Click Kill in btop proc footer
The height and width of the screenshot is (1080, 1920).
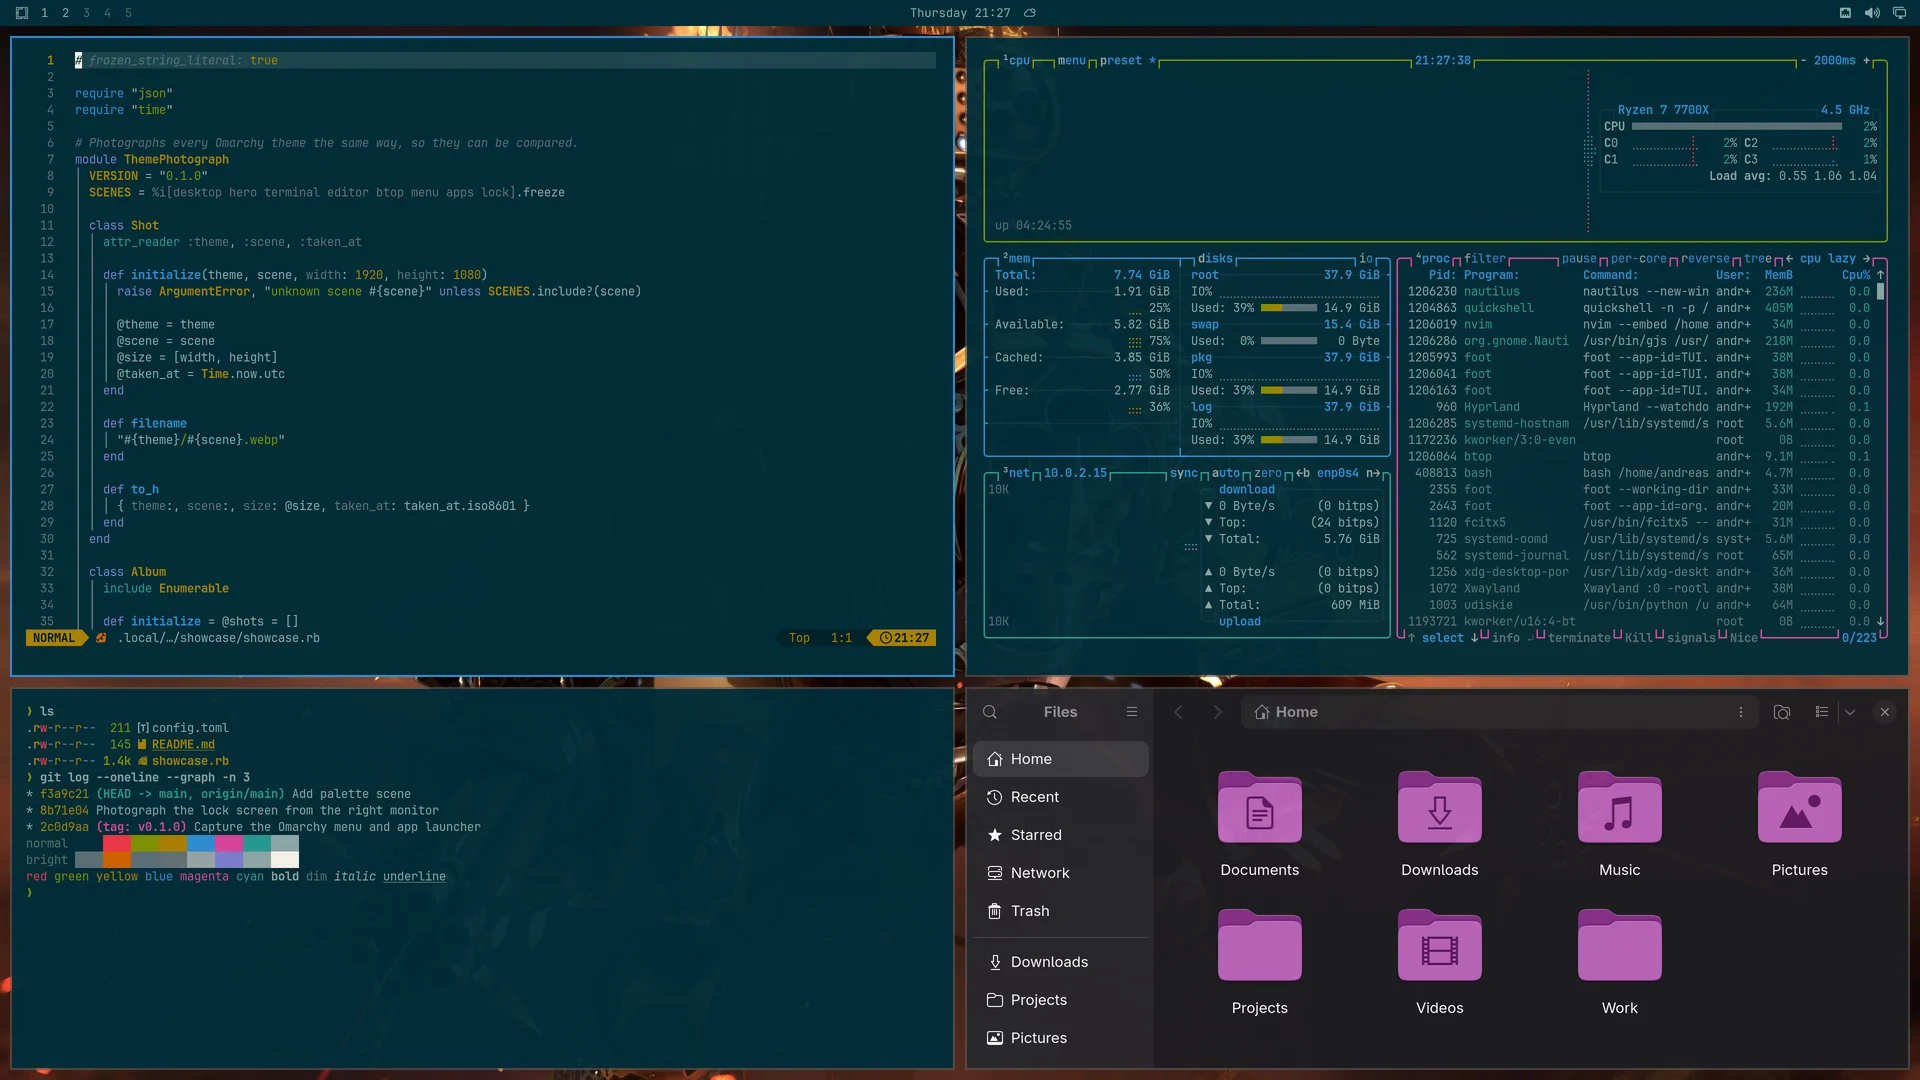(1639, 638)
